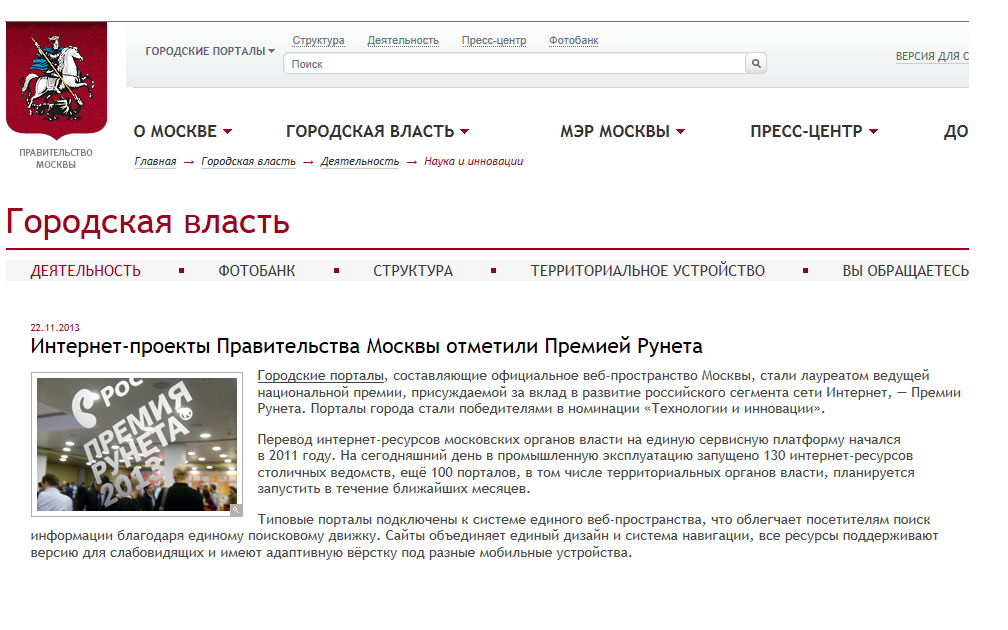Click the article headline about Премия Рунета
Screen dimensions: 1008x630
click(366, 346)
